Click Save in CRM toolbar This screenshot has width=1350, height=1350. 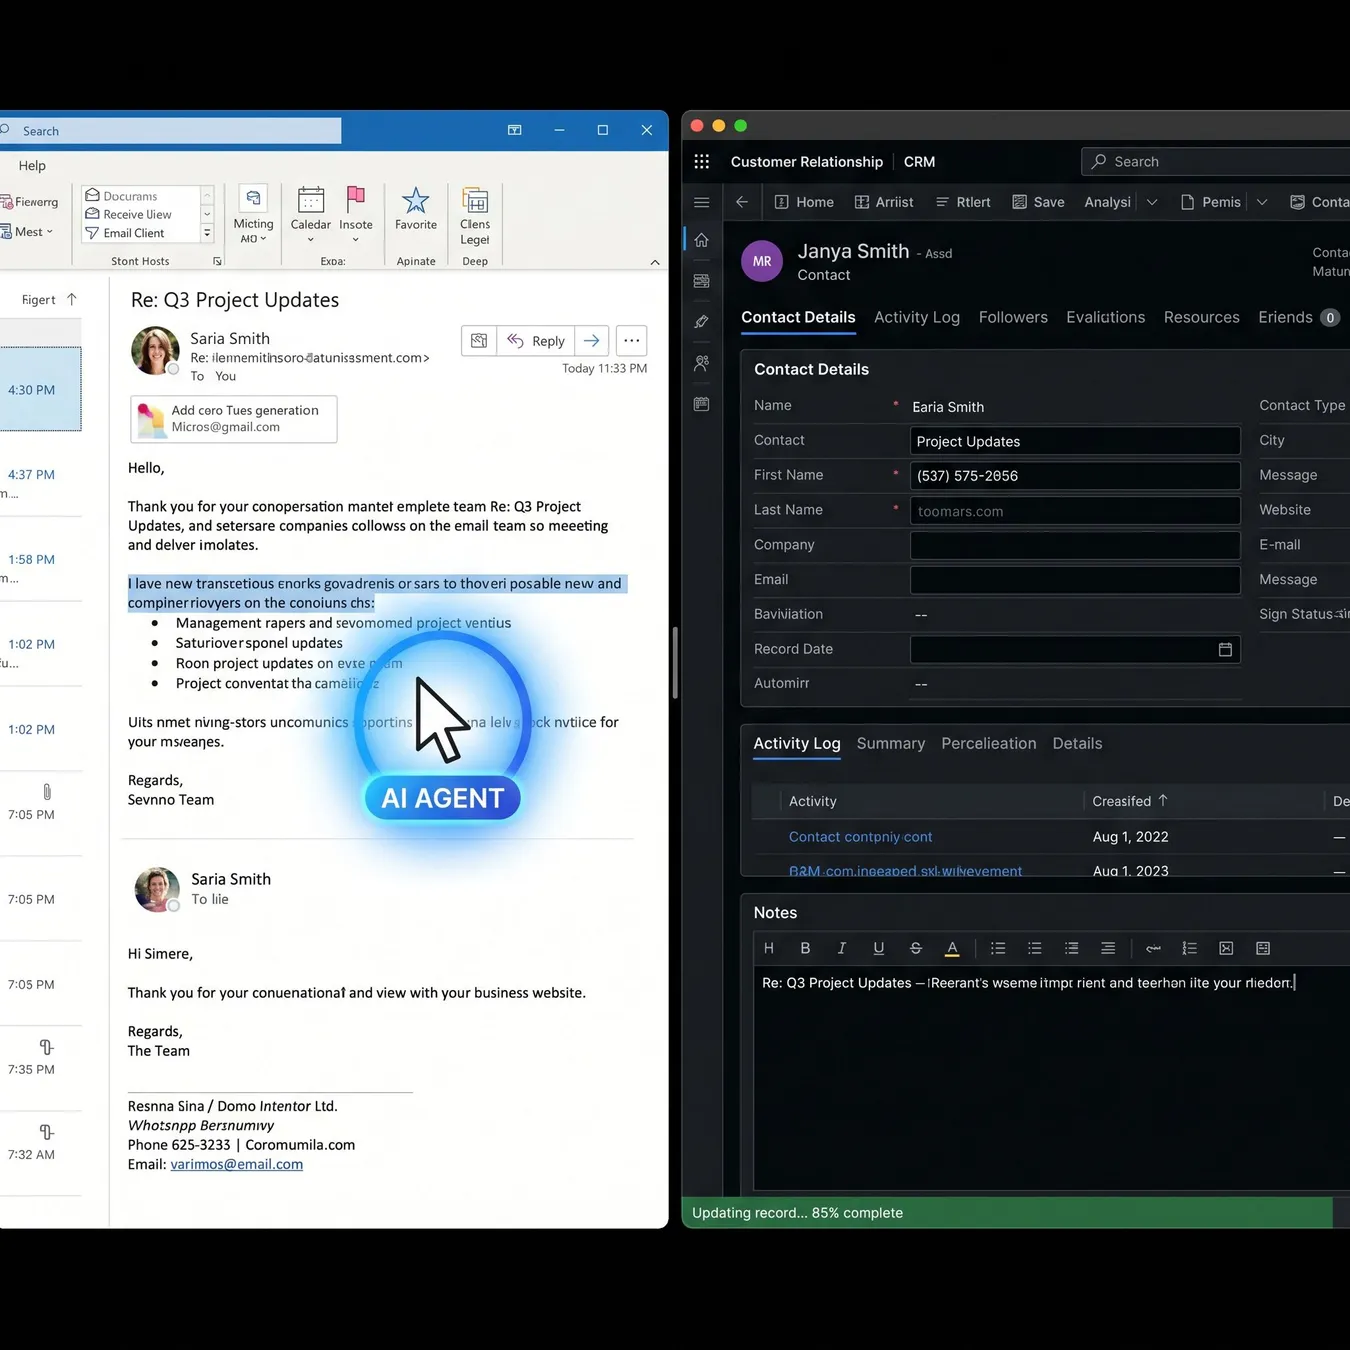click(1038, 202)
